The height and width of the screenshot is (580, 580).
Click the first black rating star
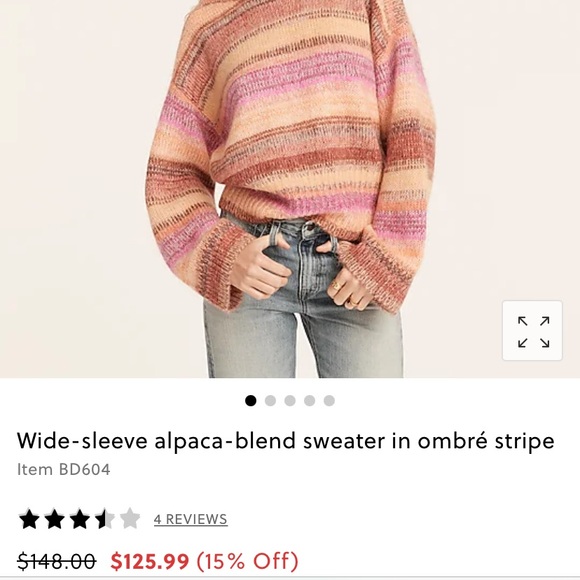pos(29,519)
